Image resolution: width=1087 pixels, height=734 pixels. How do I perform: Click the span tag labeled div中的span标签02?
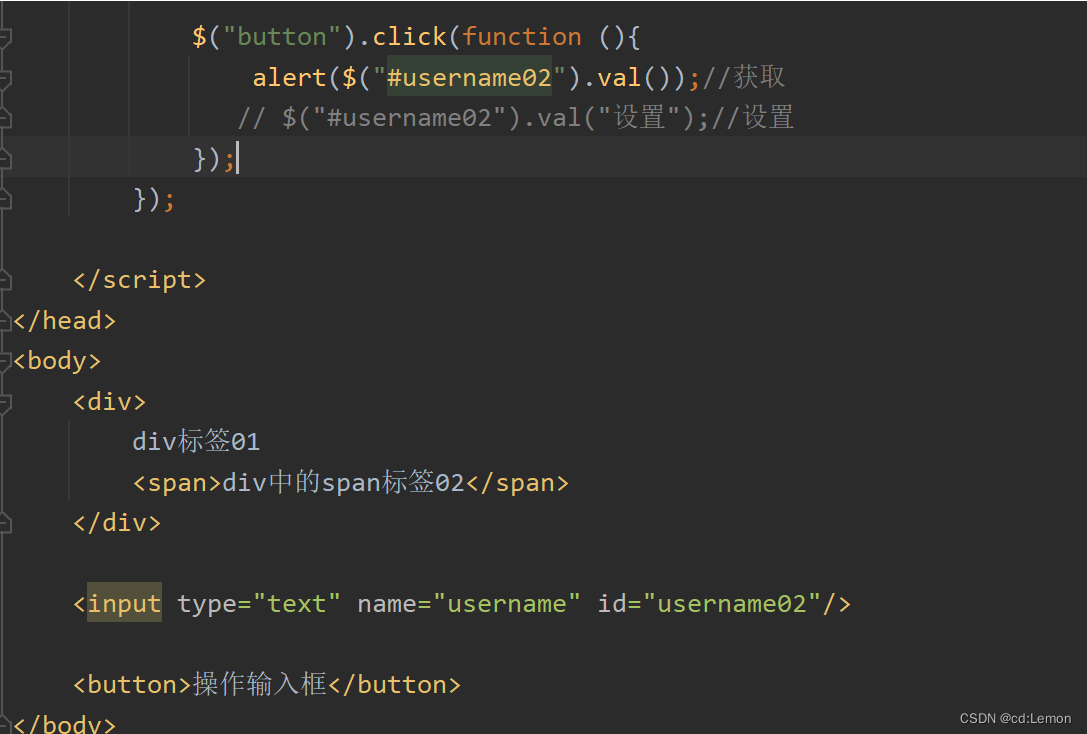click(x=350, y=482)
